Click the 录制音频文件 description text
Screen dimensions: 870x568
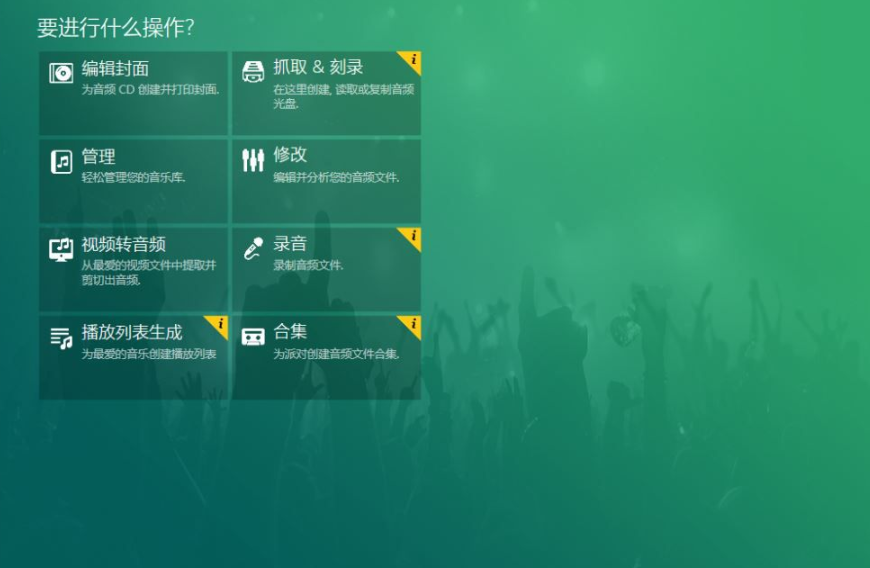[308, 265]
